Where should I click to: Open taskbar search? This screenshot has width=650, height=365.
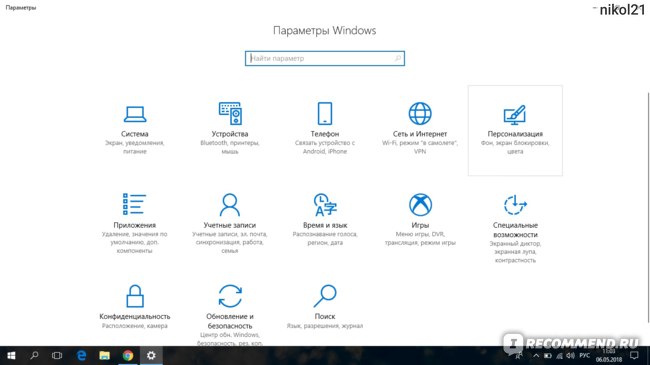click(x=34, y=355)
